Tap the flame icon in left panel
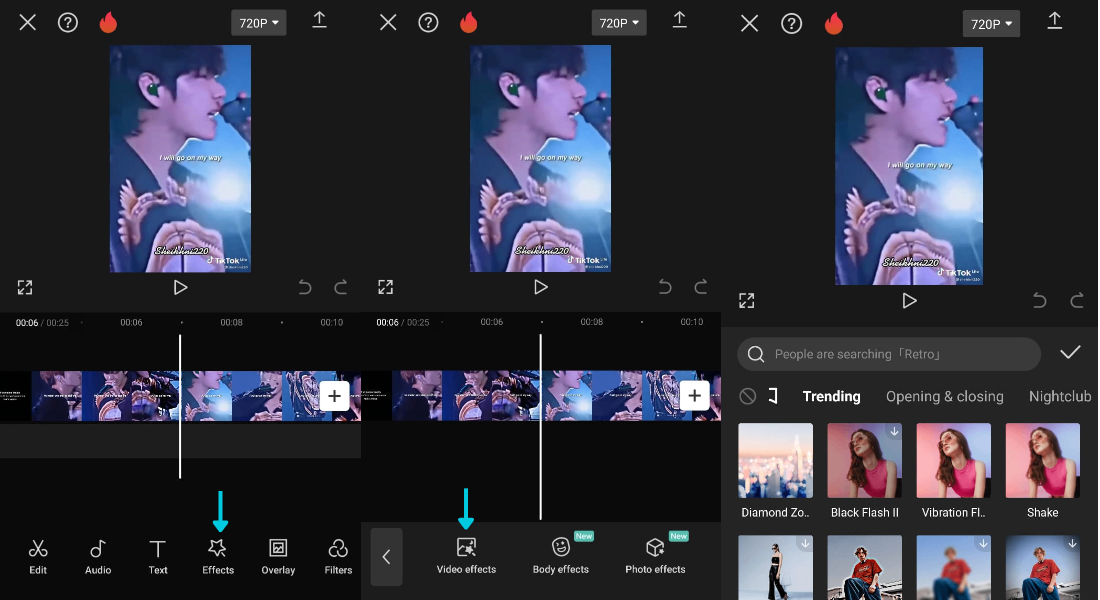The width and height of the screenshot is (1100, 600). 108,22
